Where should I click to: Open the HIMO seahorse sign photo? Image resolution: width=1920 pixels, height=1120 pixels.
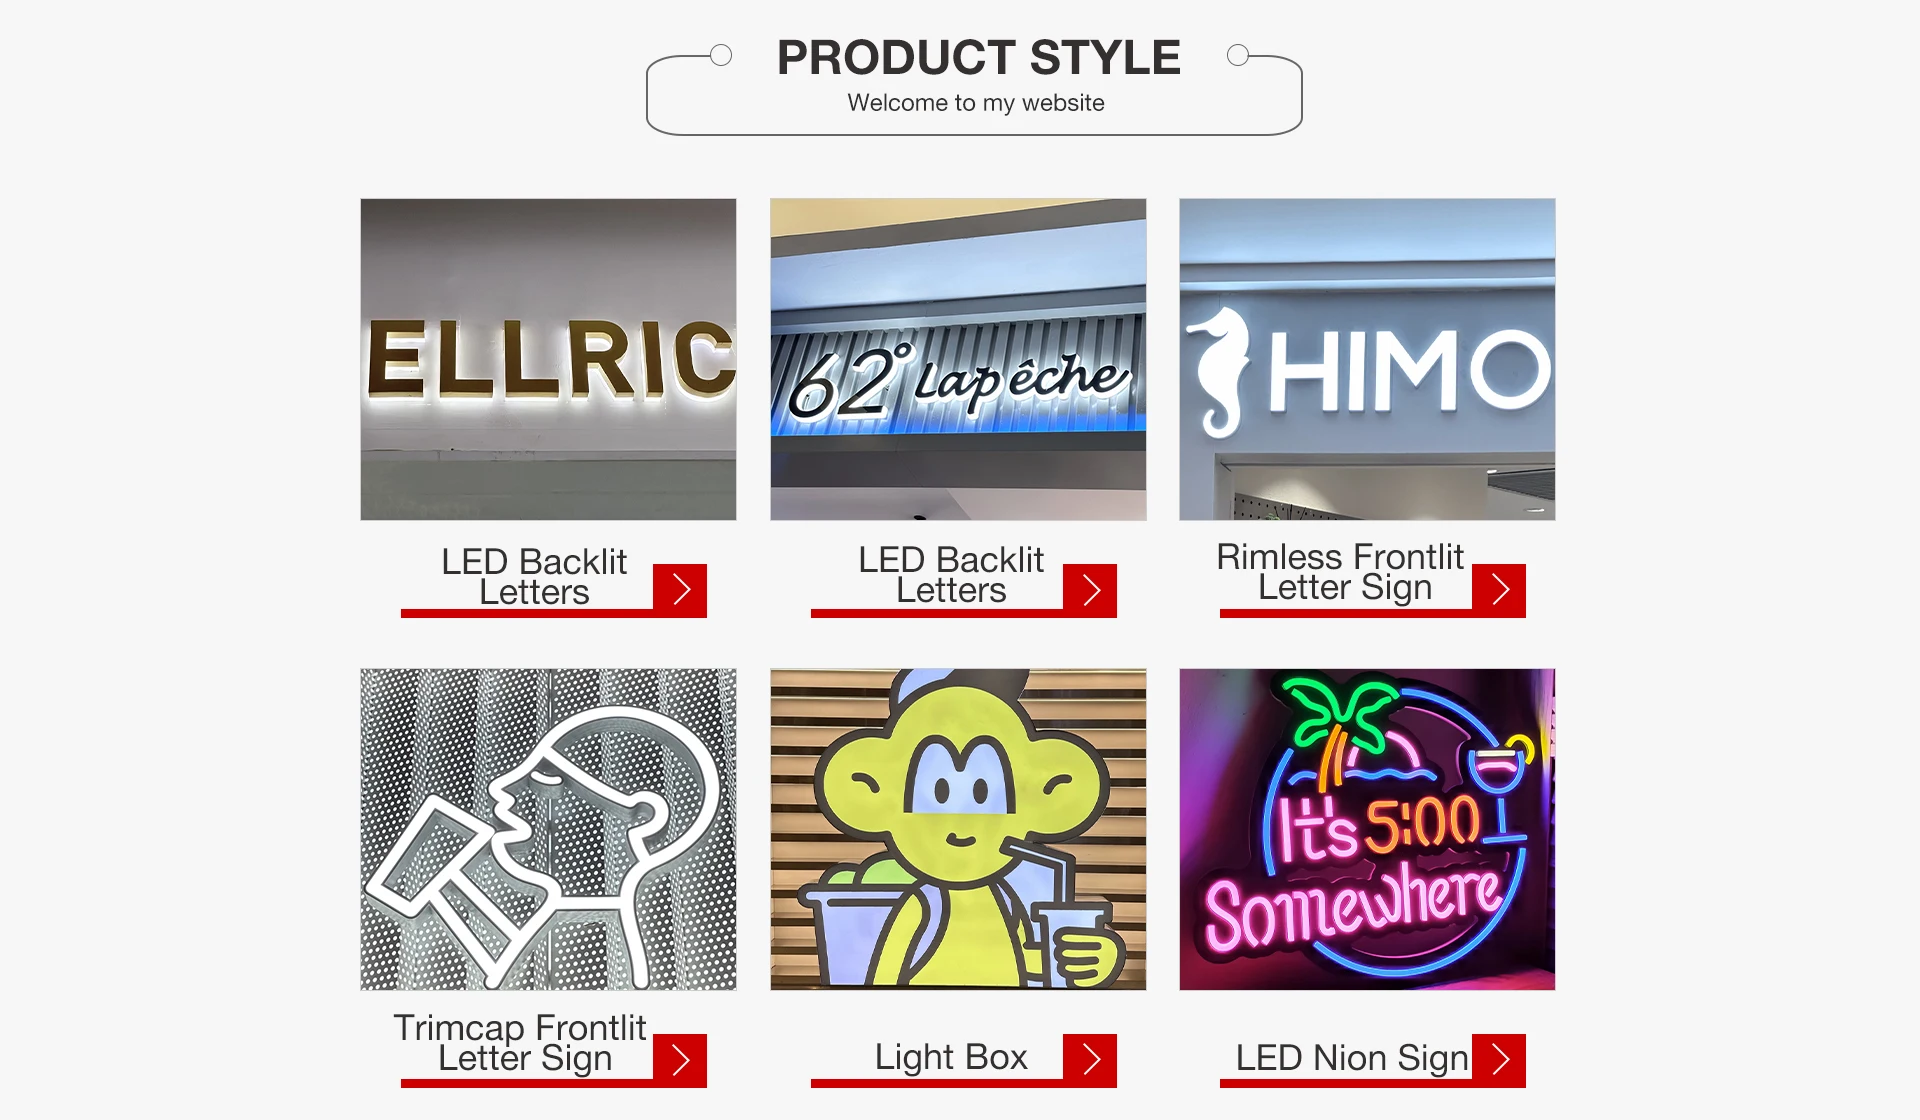click(1367, 359)
